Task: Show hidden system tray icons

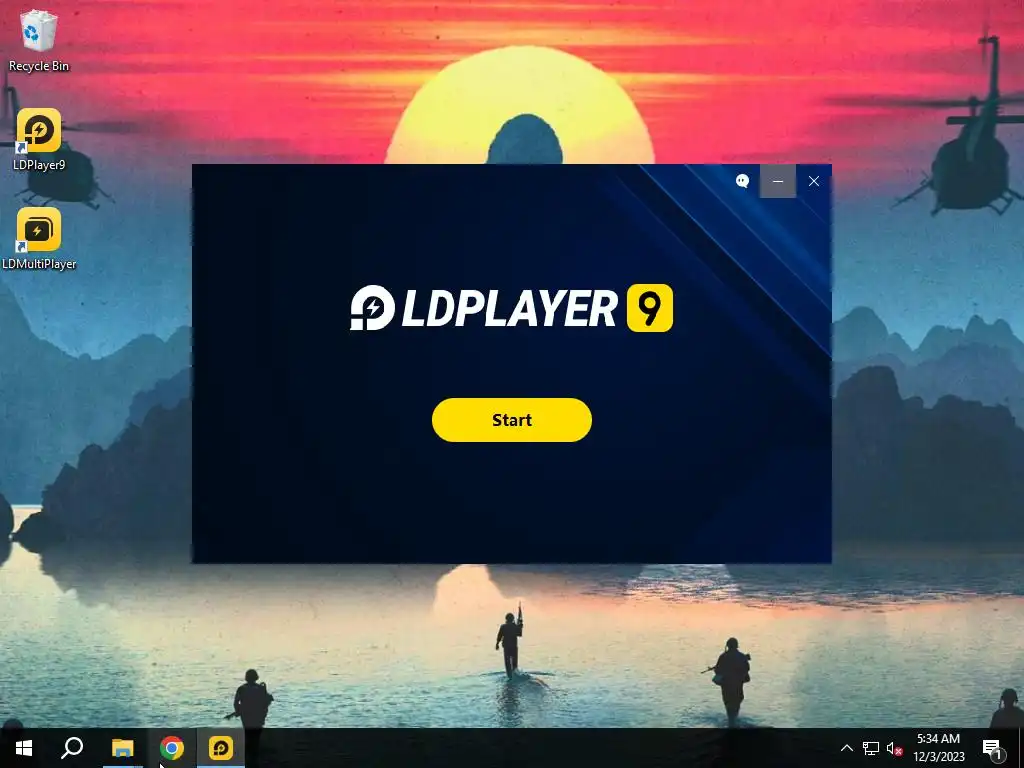Action: [x=846, y=748]
